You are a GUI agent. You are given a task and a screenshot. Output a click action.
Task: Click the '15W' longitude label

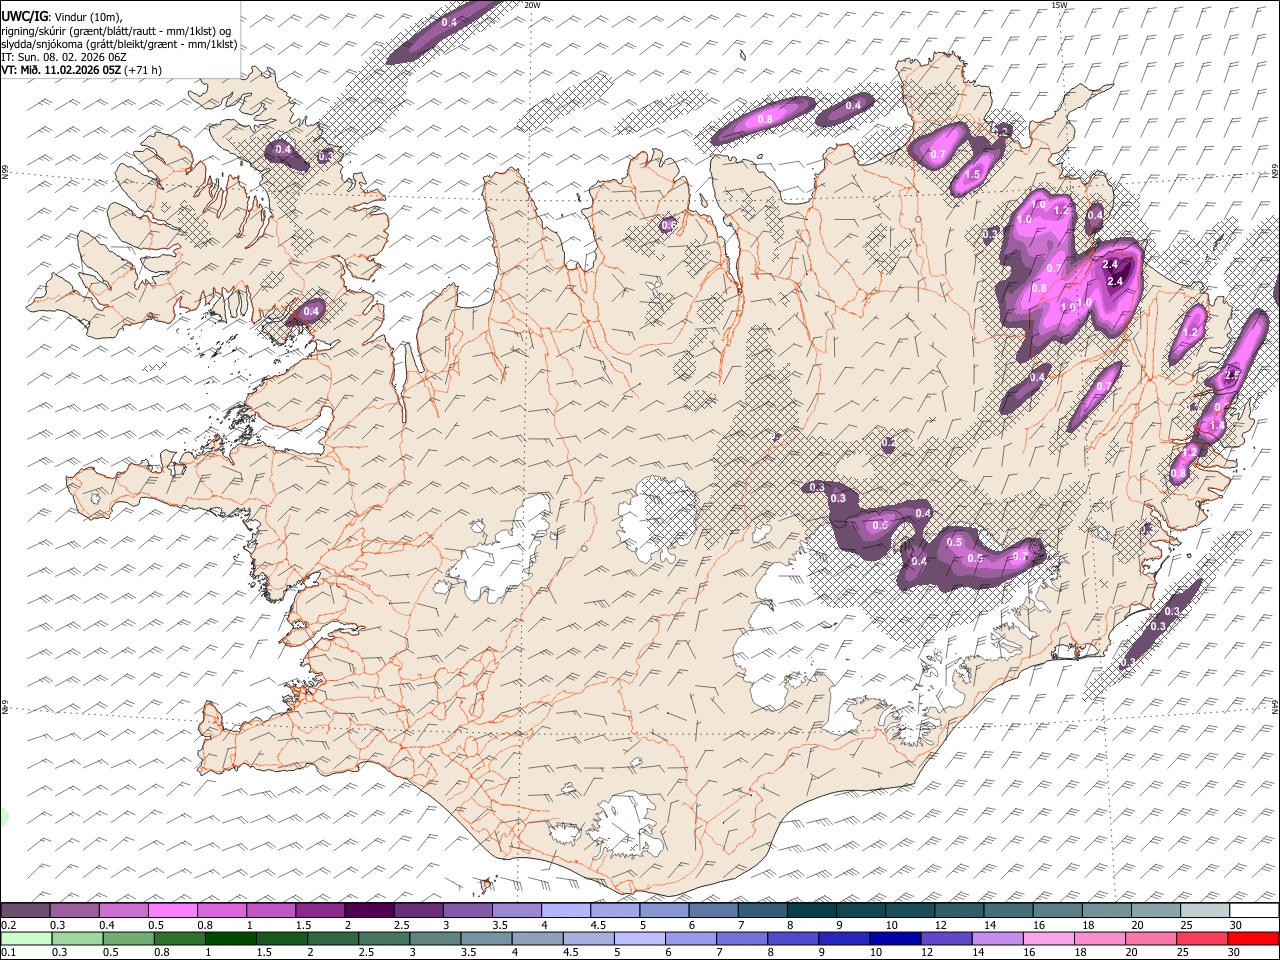(x=1059, y=5)
